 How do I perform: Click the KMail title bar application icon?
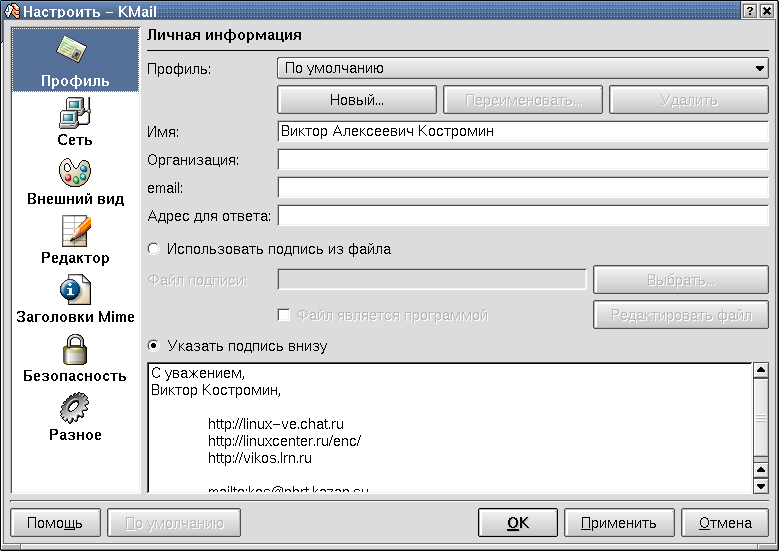11,10
